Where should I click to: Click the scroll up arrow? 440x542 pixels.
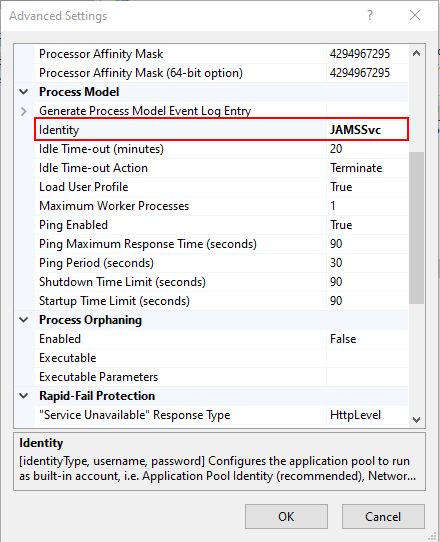tap(416, 53)
